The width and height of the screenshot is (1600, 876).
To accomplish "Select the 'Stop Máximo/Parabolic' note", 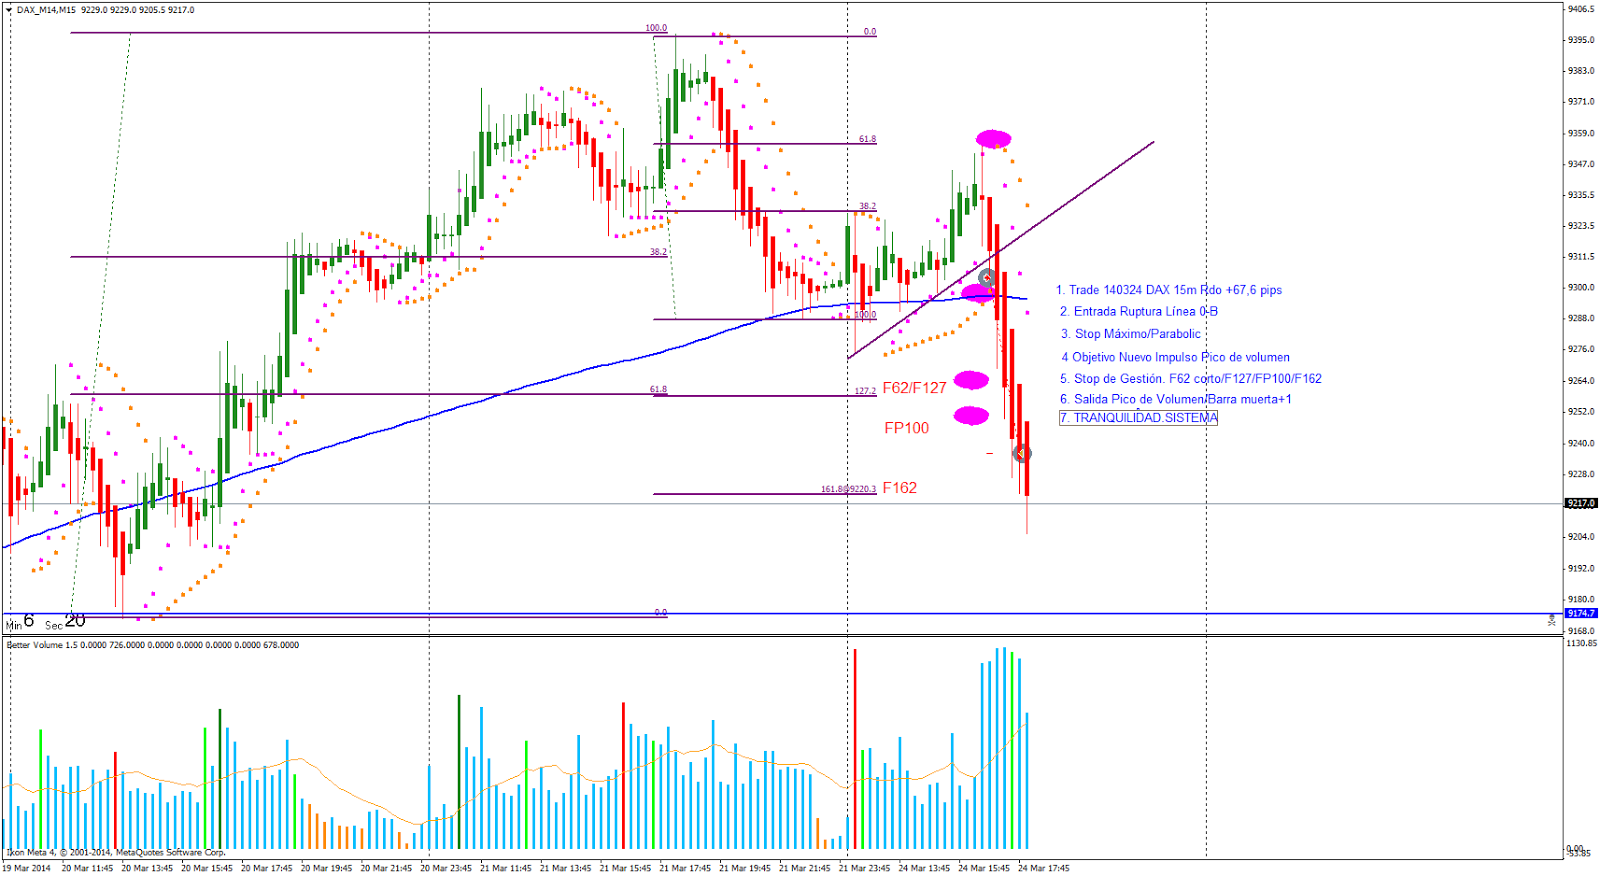I will pyautogui.click(x=1131, y=334).
